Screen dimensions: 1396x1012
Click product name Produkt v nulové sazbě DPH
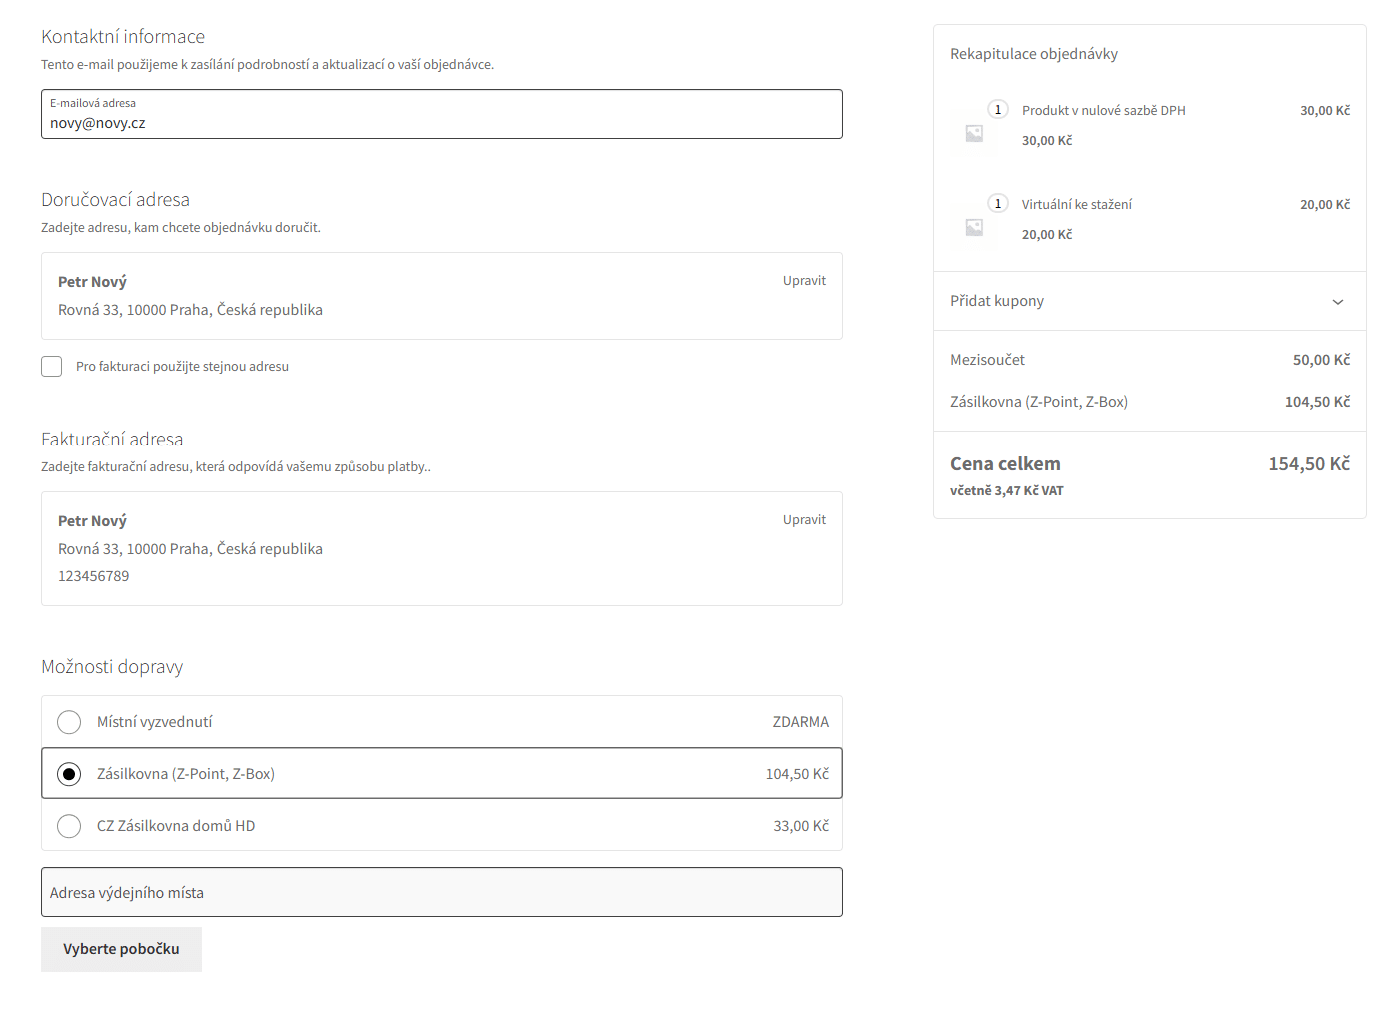(x=1103, y=111)
